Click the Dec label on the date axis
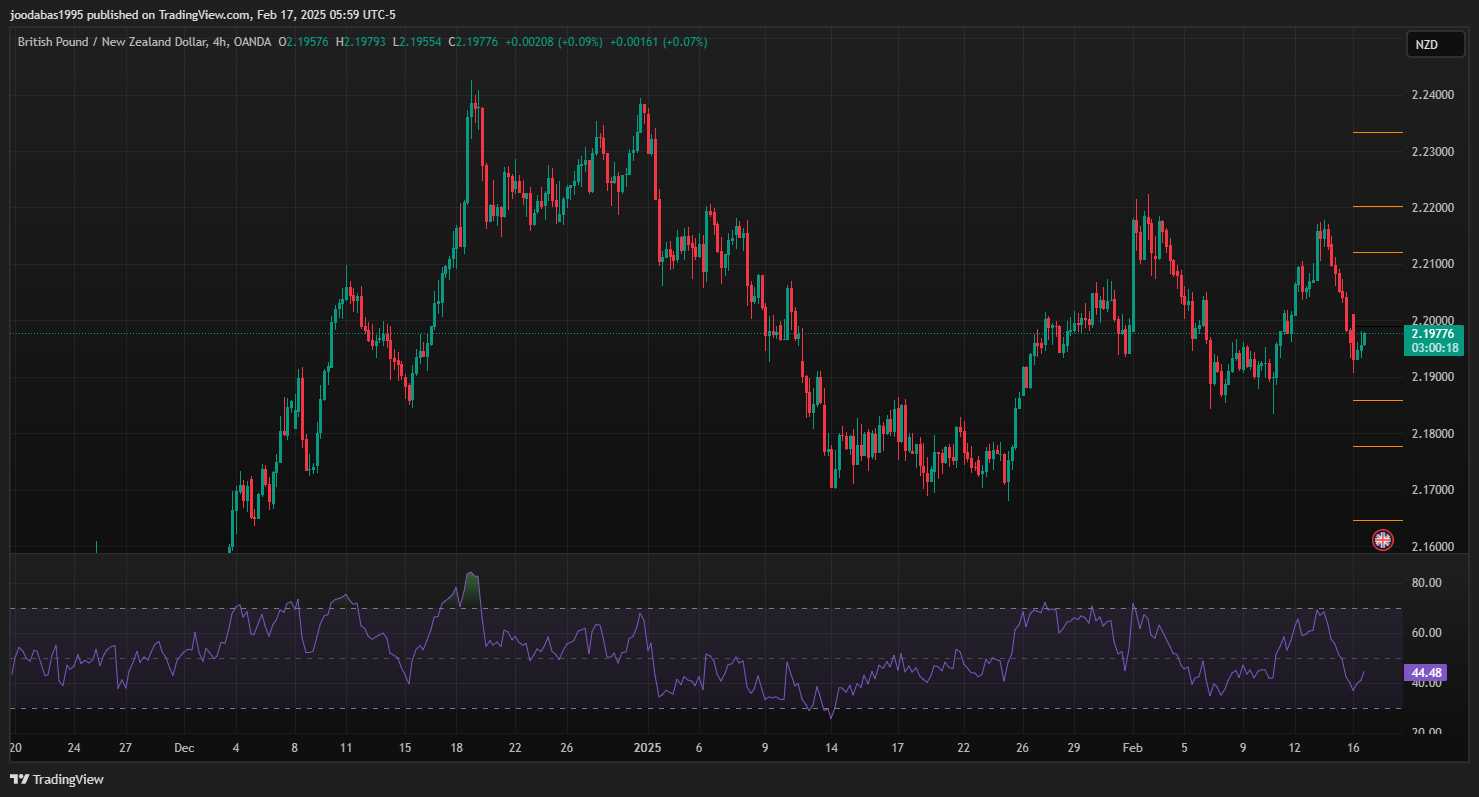The image size is (1479, 797). (x=184, y=748)
